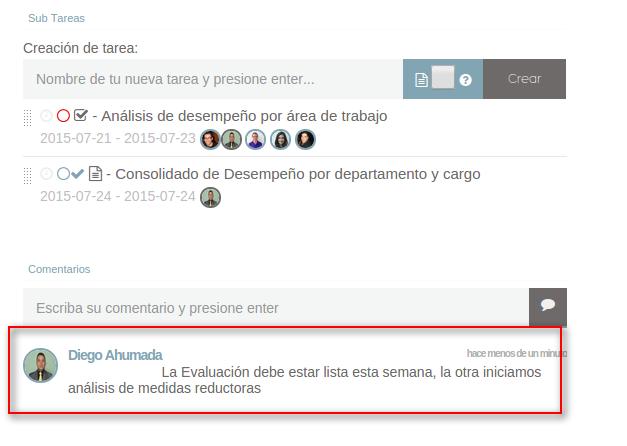Image resolution: width=627 pixels, height=446 pixels.
Task: Toggle the red status circle of the Análisis de desempeño task
Action: (63, 116)
